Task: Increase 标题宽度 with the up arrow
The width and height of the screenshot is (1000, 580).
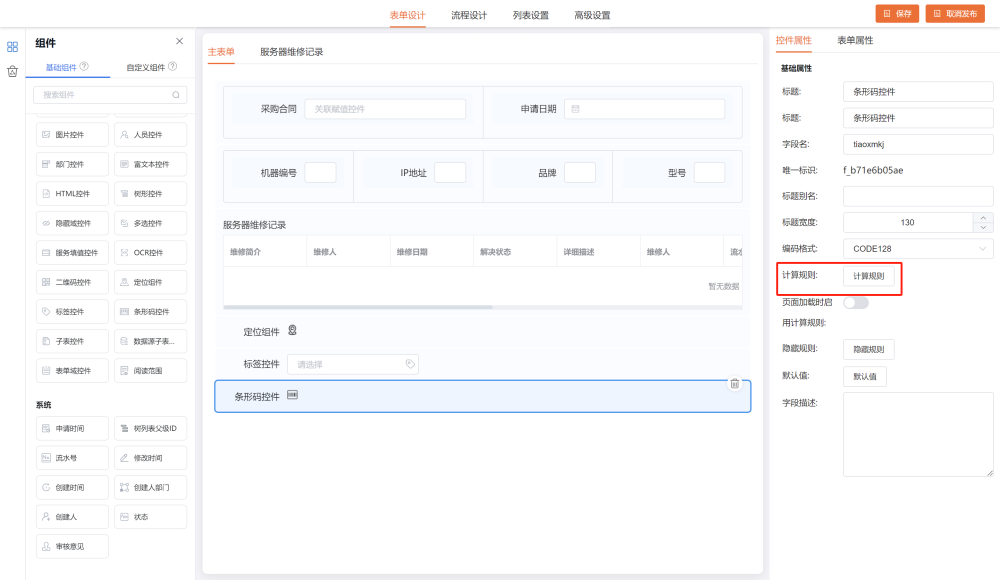Action: click(x=984, y=217)
